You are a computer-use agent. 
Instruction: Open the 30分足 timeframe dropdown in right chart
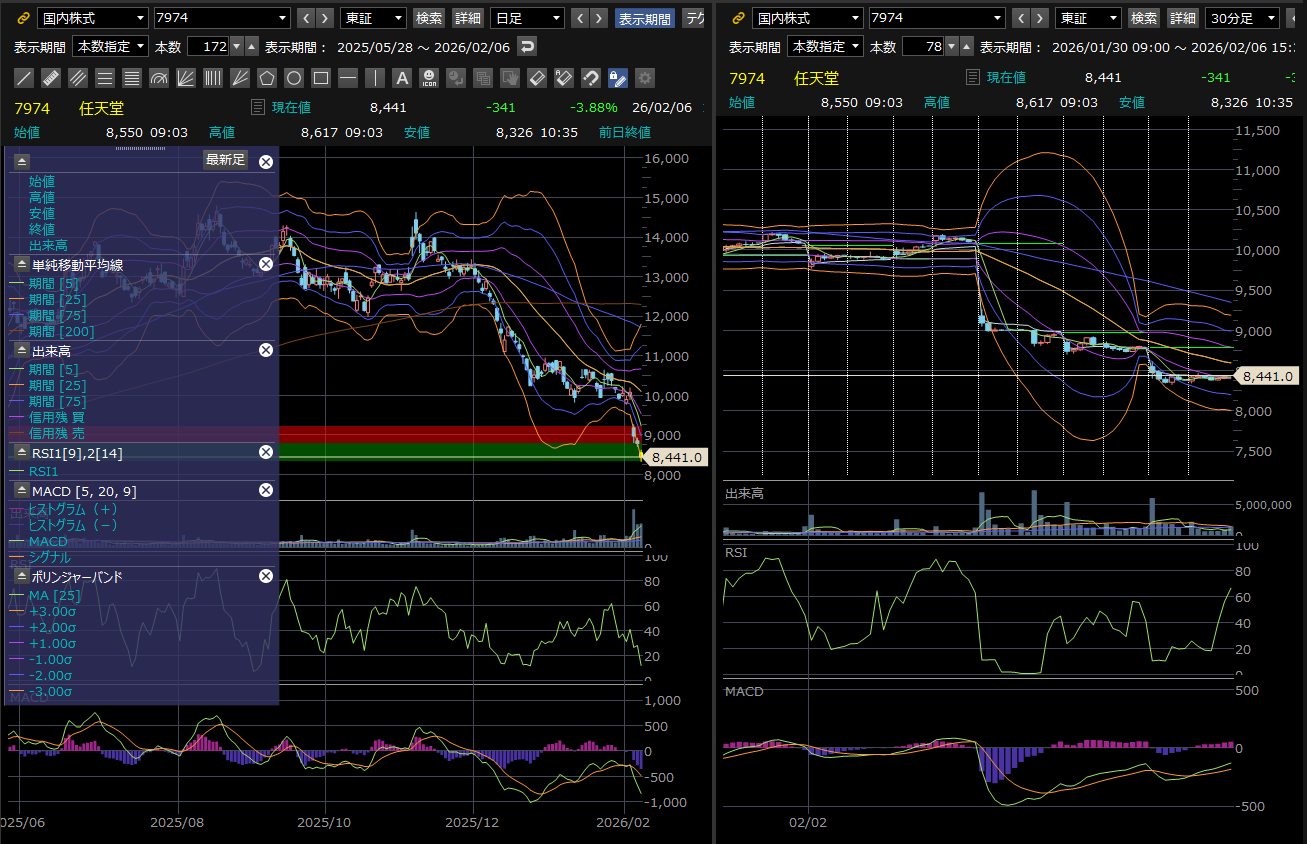(1243, 18)
